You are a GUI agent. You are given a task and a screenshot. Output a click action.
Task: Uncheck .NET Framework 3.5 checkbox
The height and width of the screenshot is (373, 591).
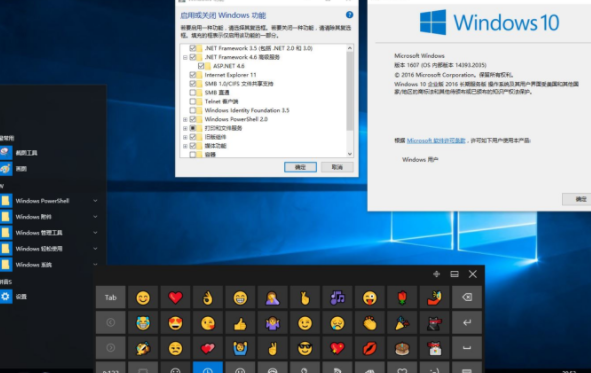pos(193,48)
